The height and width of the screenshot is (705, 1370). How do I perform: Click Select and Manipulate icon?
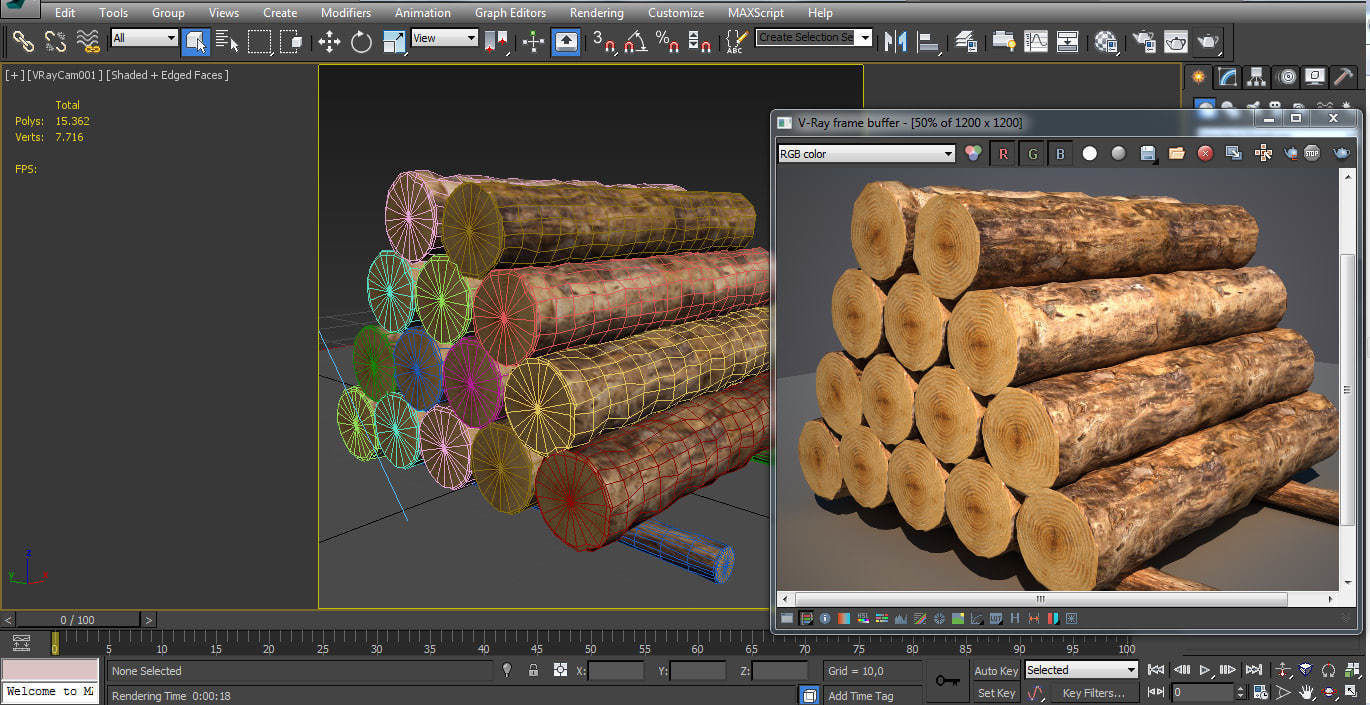[x=533, y=41]
